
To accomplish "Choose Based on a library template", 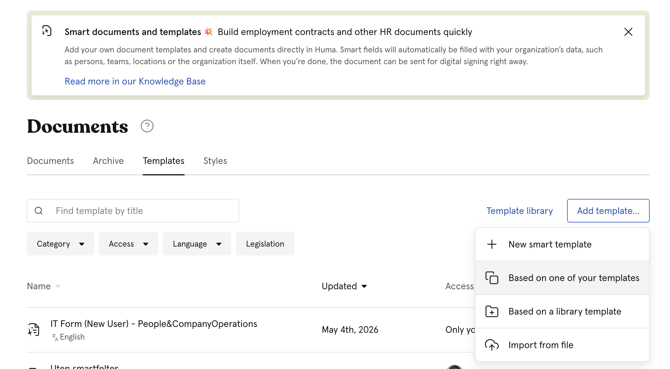I will coord(562,311).
